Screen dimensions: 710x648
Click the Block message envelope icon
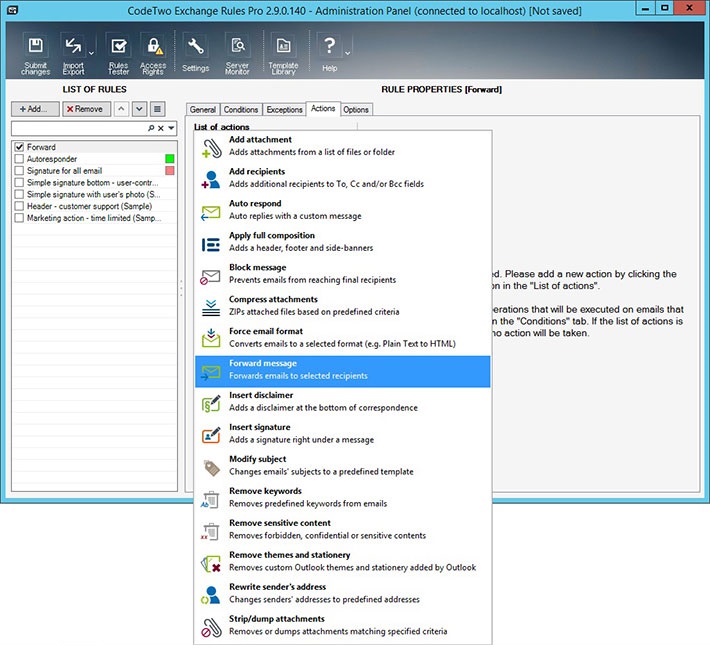pyautogui.click(x=211, y=276)
